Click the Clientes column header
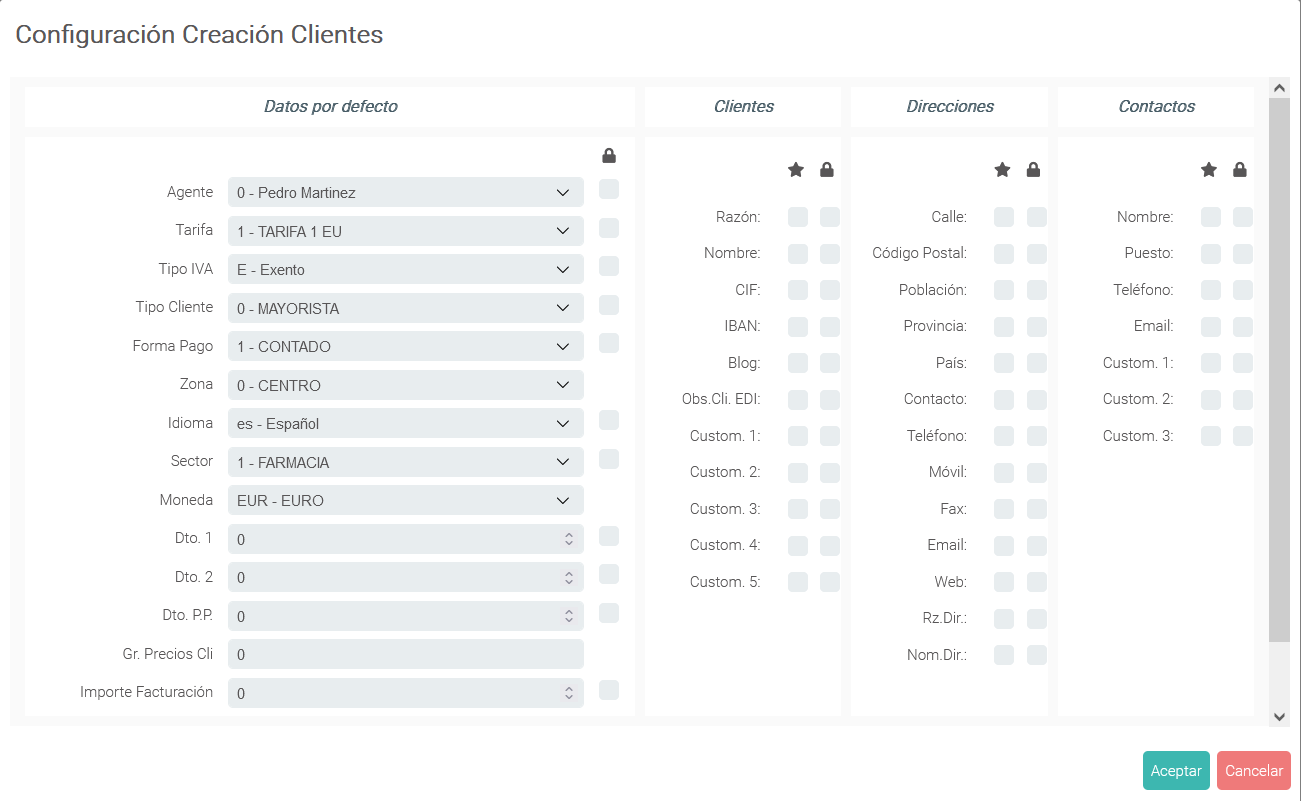The height and width of the screenshot is (801, 1301). click(743, 107)
